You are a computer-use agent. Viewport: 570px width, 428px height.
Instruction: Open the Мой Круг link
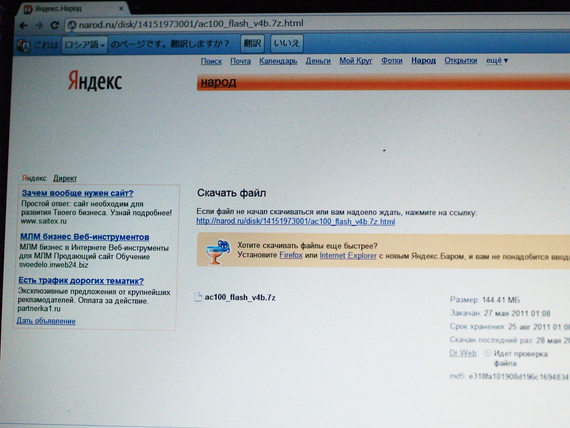click(x=356, y=61)
